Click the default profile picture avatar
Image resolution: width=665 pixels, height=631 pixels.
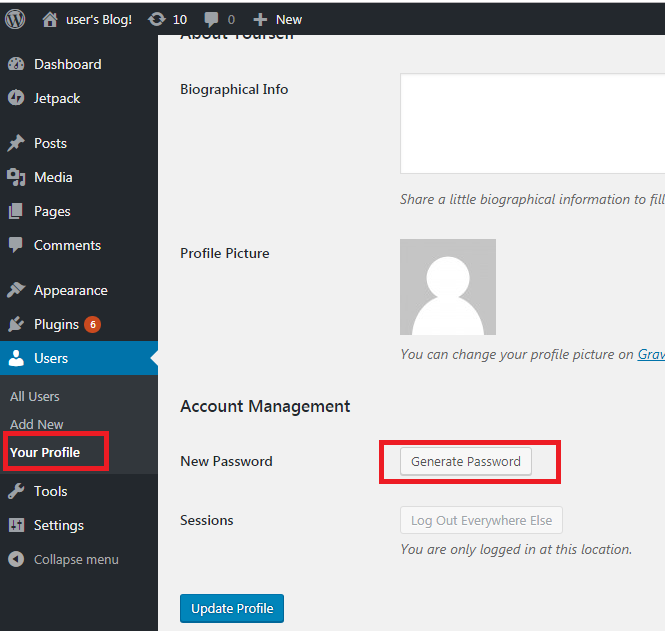tap(448, 287)
